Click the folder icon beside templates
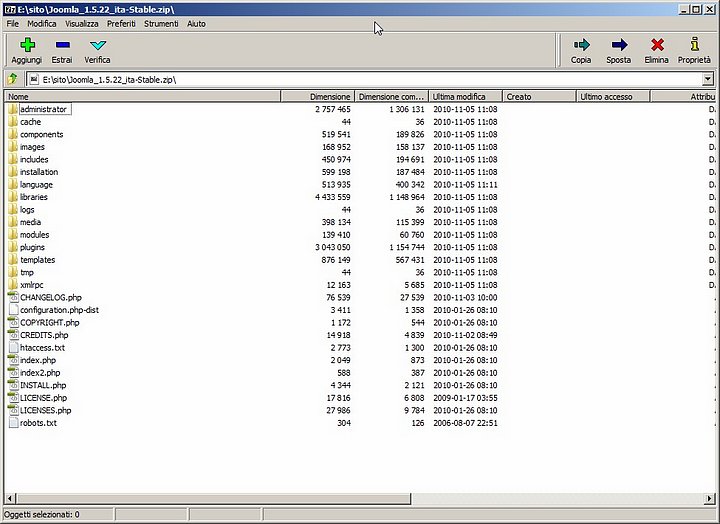 click(x=13, y=259)
